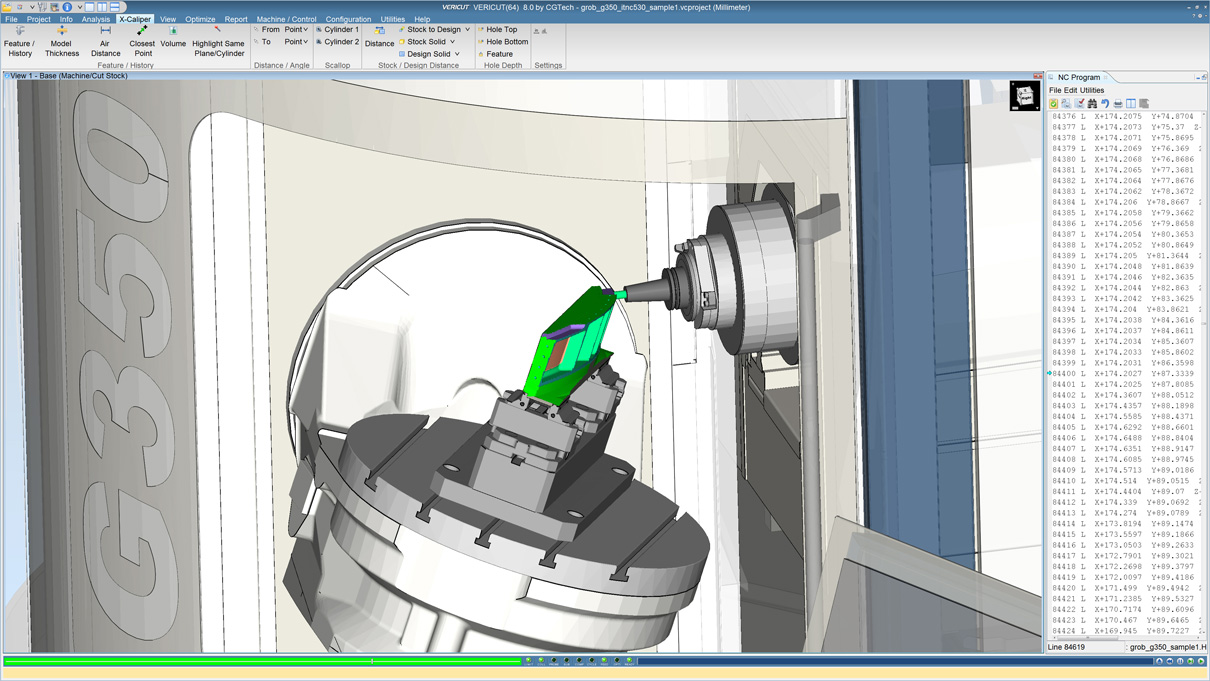Measure Volume with X-Caliper

(173, 37)
